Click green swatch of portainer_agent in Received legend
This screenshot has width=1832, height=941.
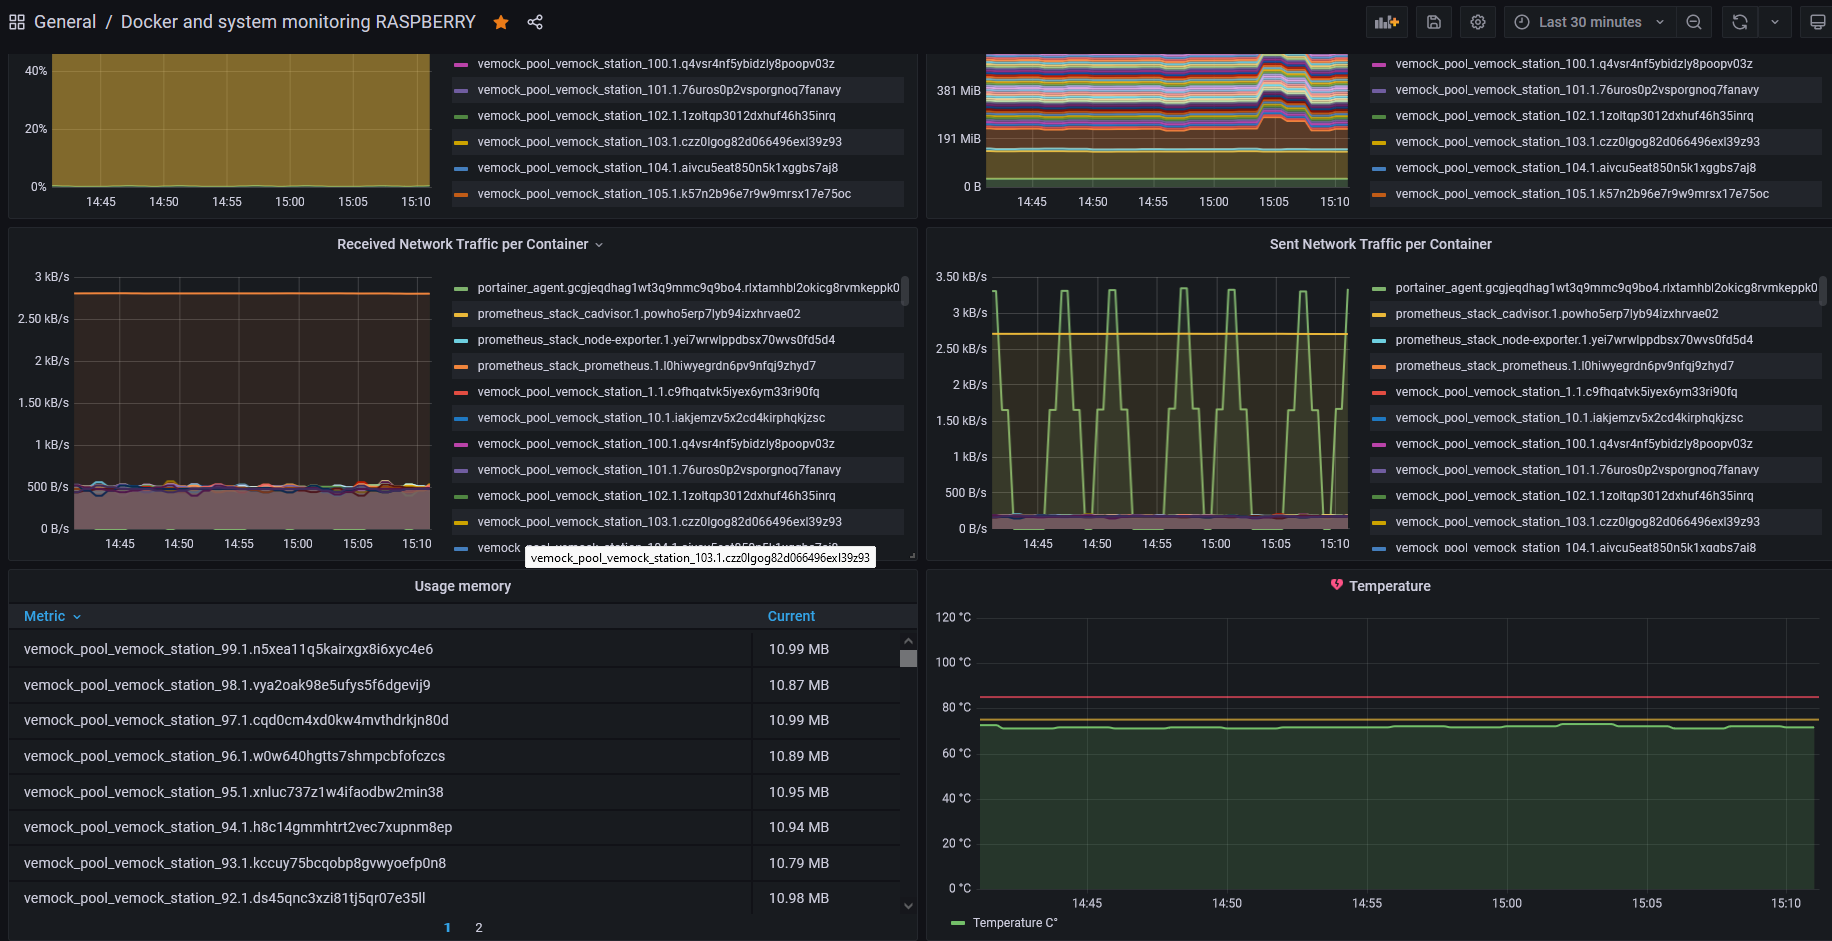coord(461,288)
